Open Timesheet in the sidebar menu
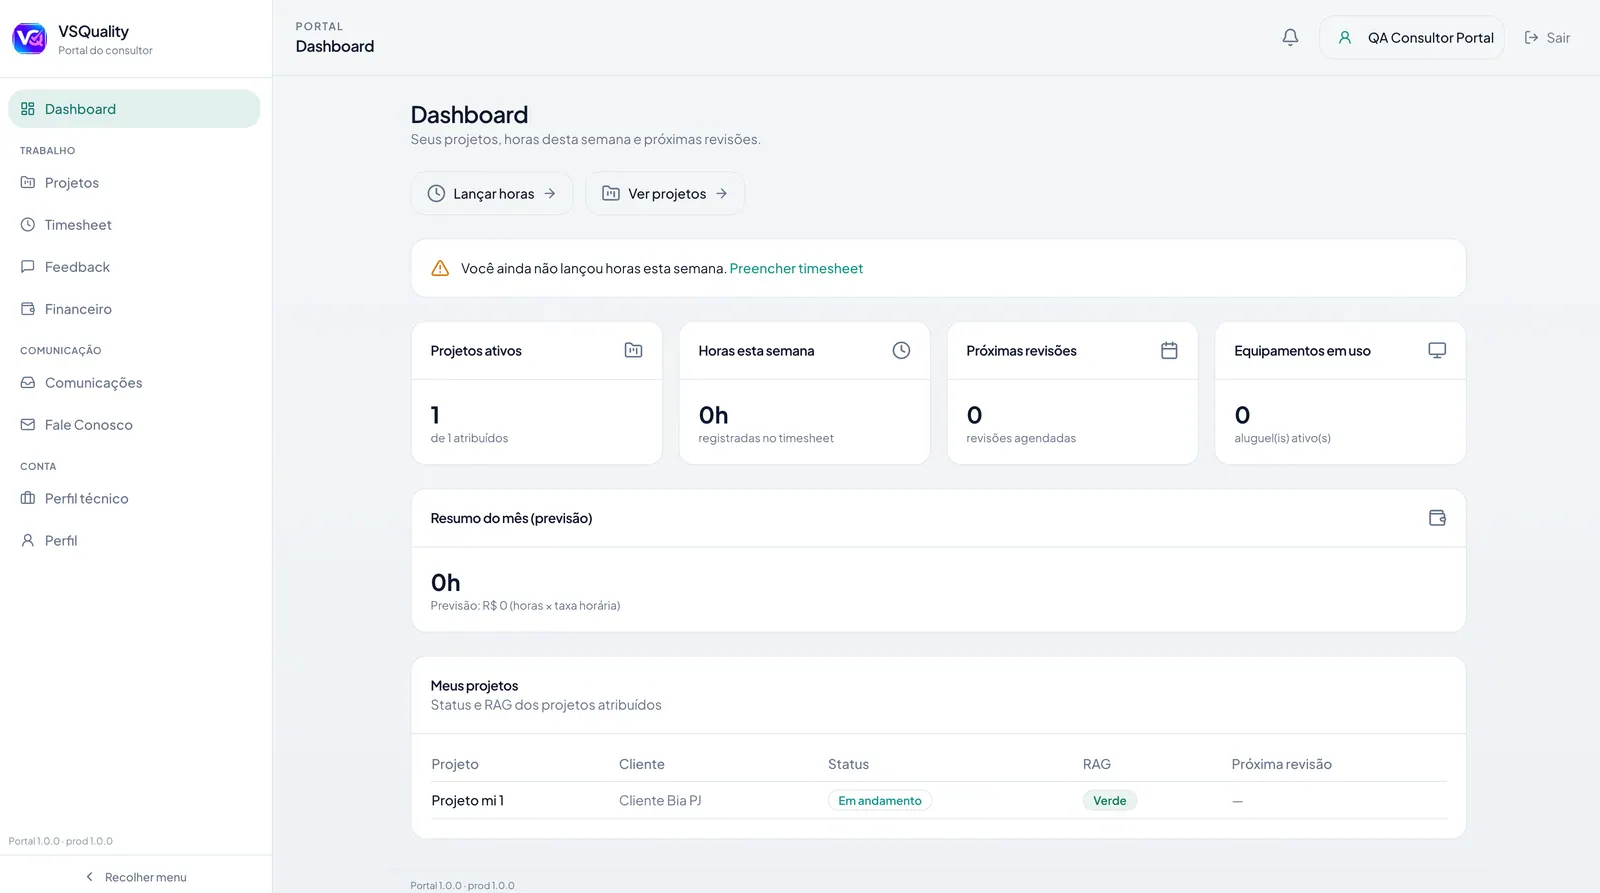 [134, 225]
